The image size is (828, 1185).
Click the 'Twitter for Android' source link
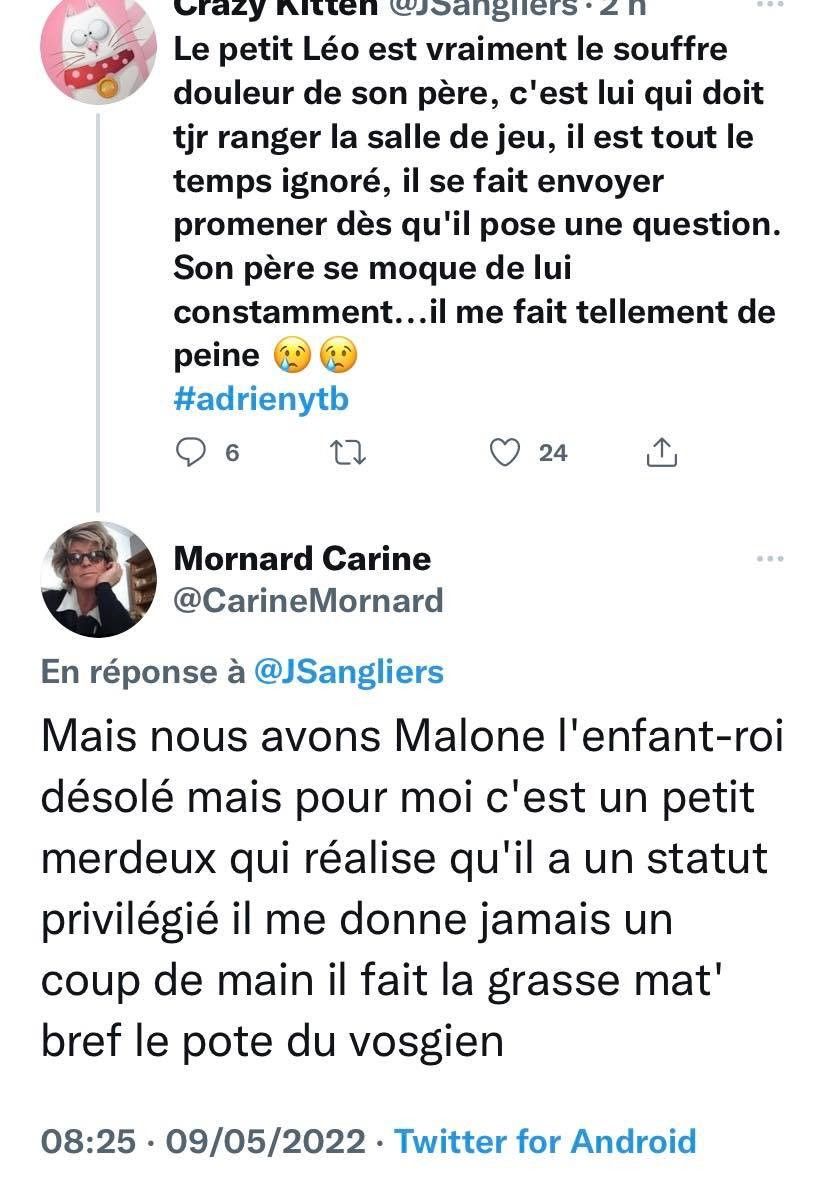tap(545, 1141)
